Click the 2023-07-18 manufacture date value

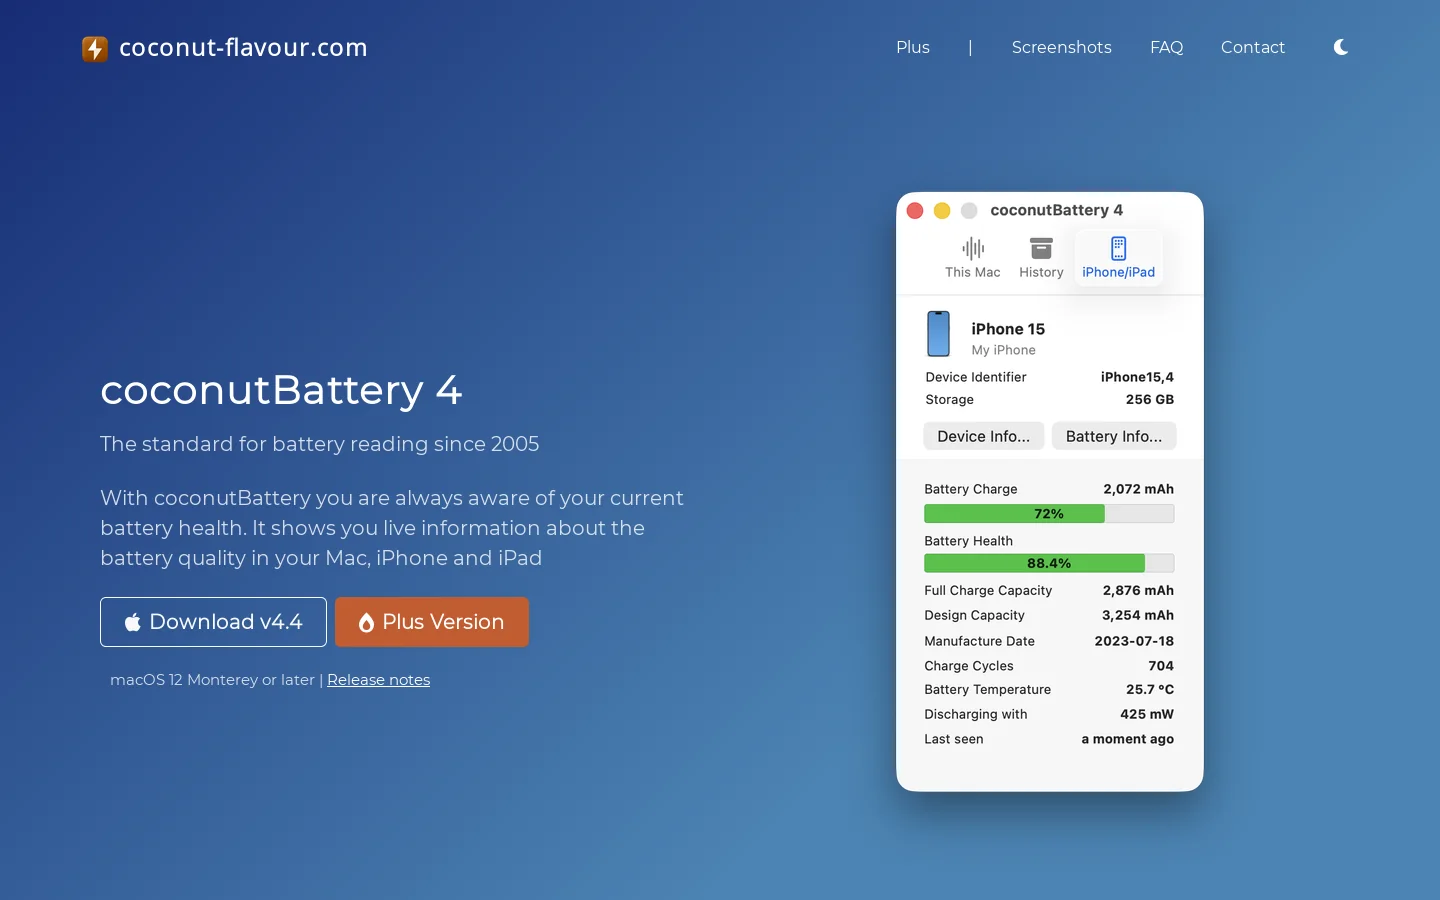[x=1134, y=641]
